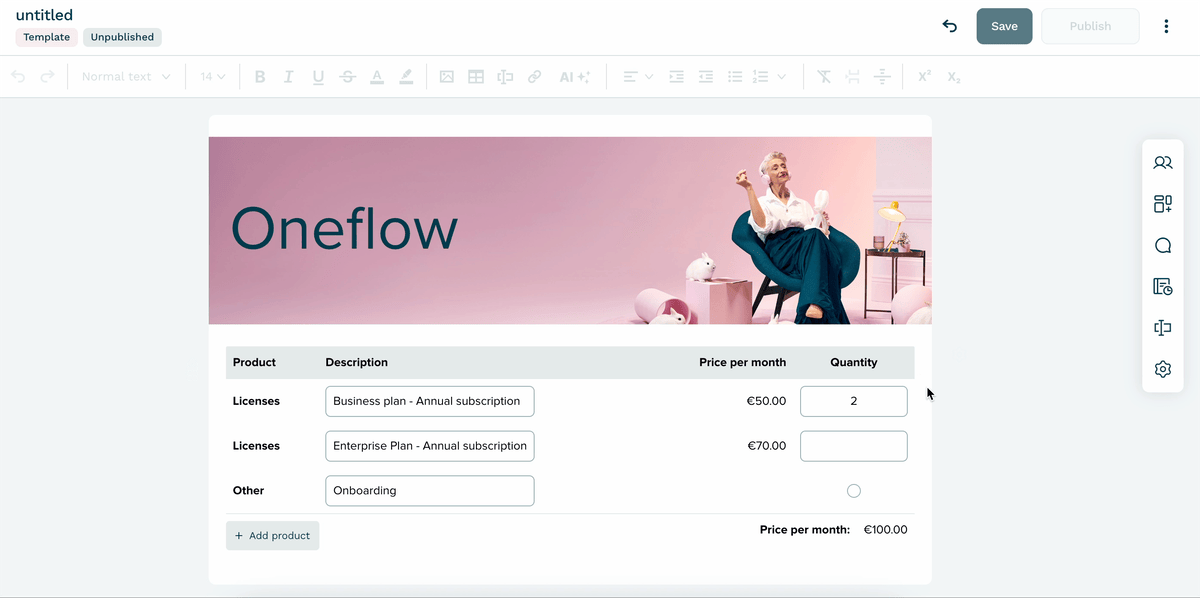
Task: Insert a horizontal line
Action: coord(882,77)
